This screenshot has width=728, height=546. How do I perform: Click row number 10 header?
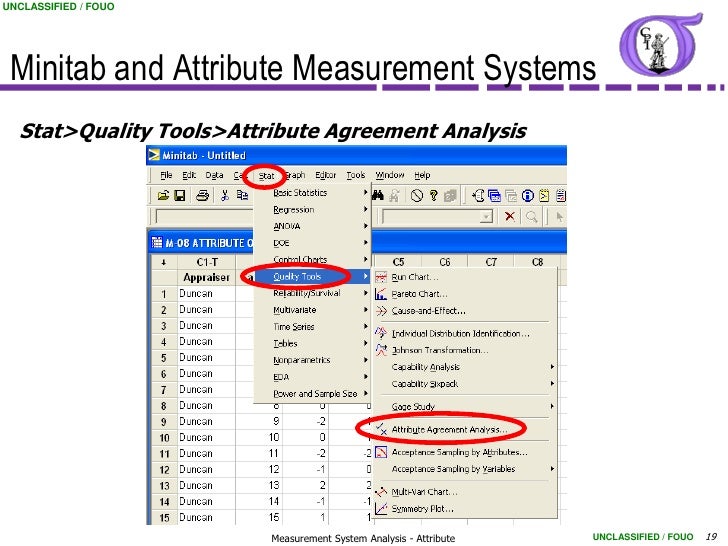coord(164,437)
